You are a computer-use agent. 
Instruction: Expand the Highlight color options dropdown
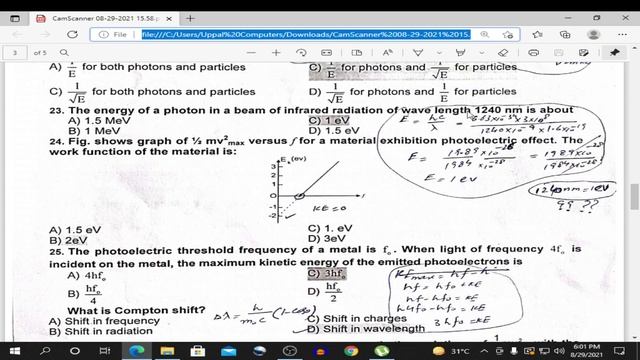coord(482,53)
